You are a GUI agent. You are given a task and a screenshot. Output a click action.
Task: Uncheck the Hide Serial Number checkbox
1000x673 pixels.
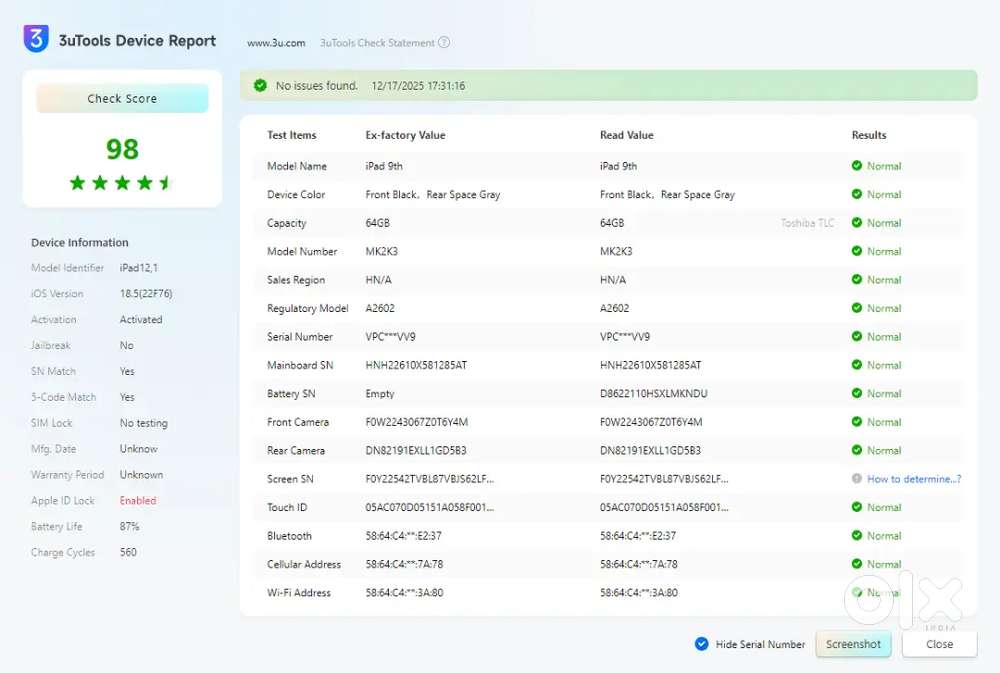pyautogui.click(x=702, y=644)
